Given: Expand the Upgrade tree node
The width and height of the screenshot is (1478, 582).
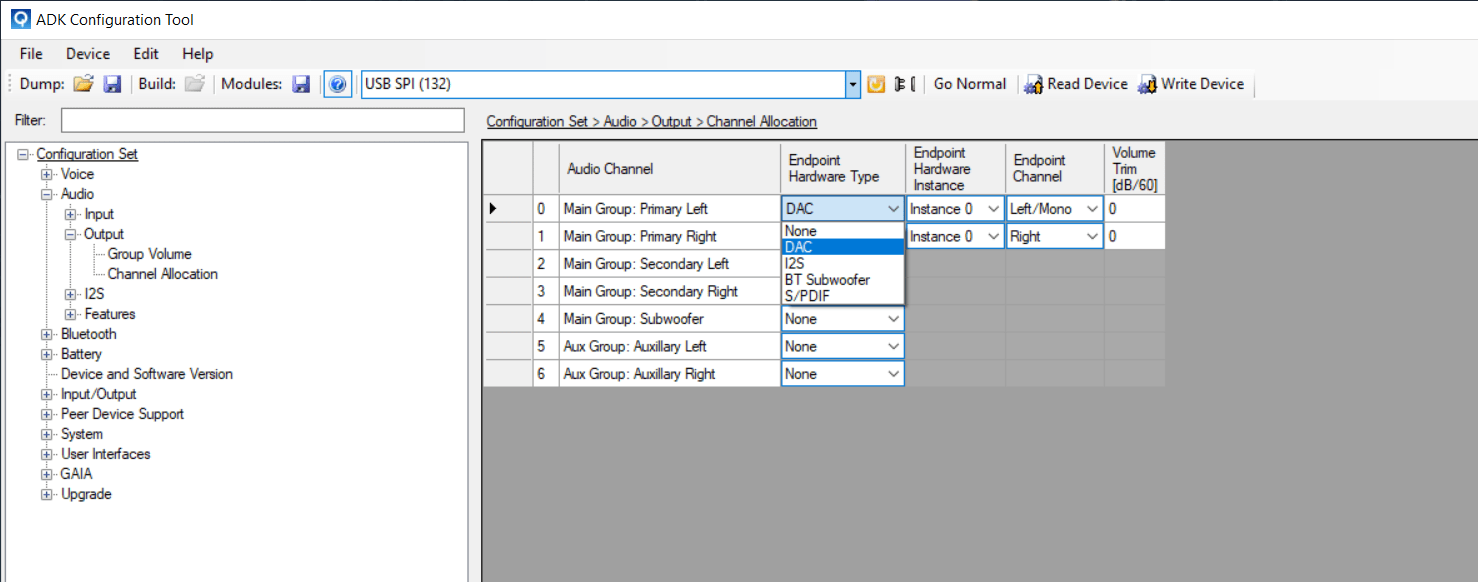Looking at the screenshot, I should pyautogui.click(x=46, y=494).
